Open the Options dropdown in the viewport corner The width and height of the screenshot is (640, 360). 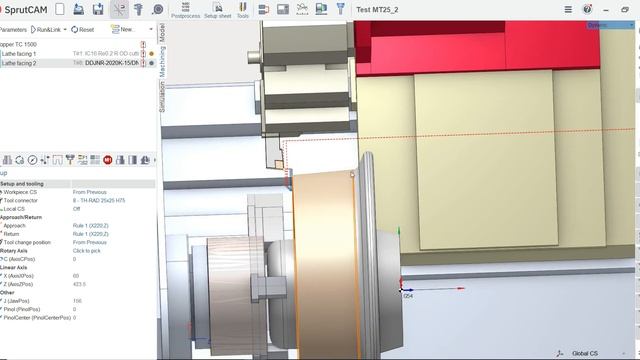tap(610, 25)
